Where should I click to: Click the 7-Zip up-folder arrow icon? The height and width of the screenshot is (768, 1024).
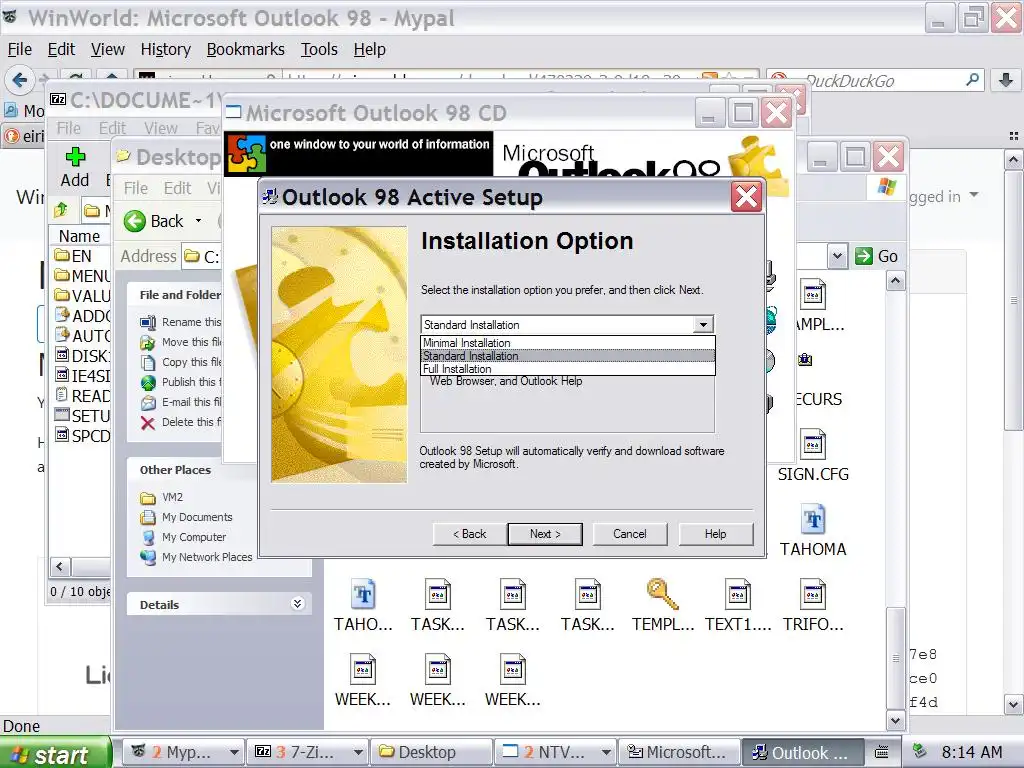pyautogui.click(x=61, y=210)
